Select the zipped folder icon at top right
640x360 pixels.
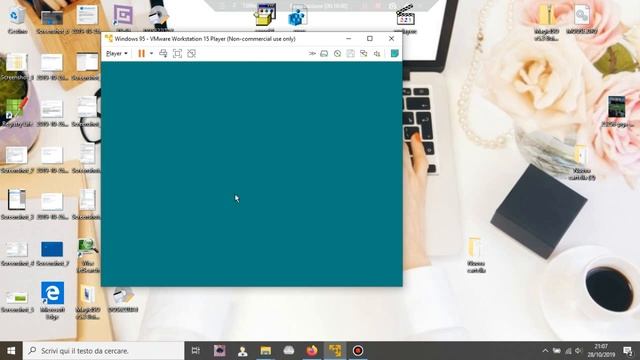546,22
